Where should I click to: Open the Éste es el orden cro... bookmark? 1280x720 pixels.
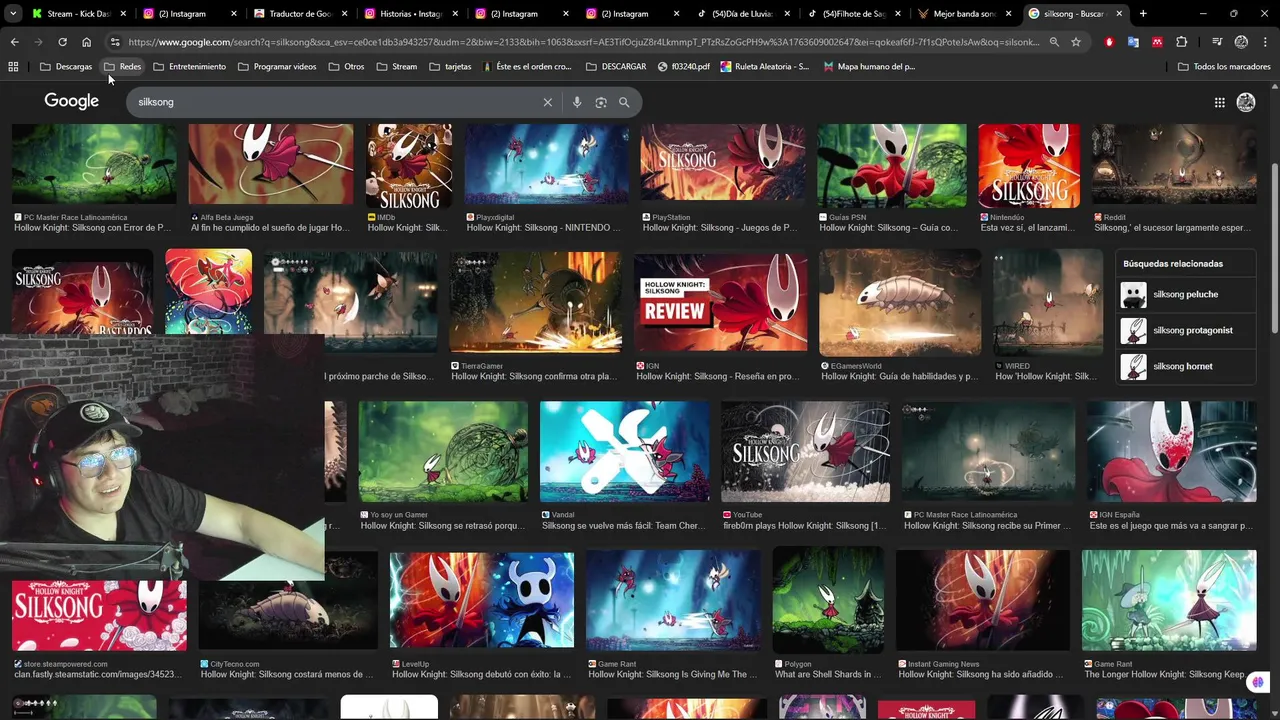click(x=527, y=66)
